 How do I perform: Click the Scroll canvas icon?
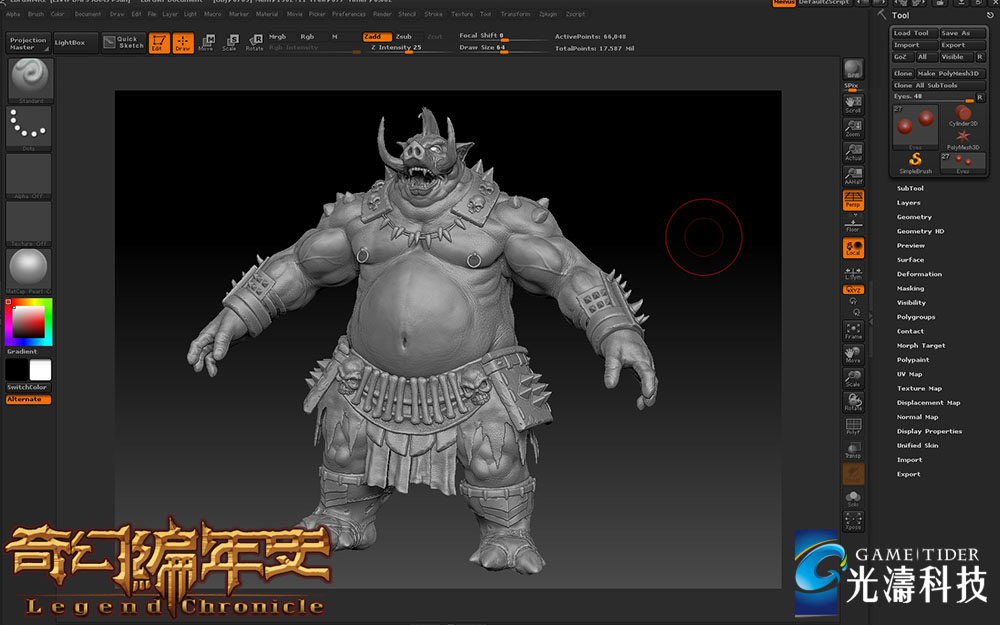coord(853,104)
